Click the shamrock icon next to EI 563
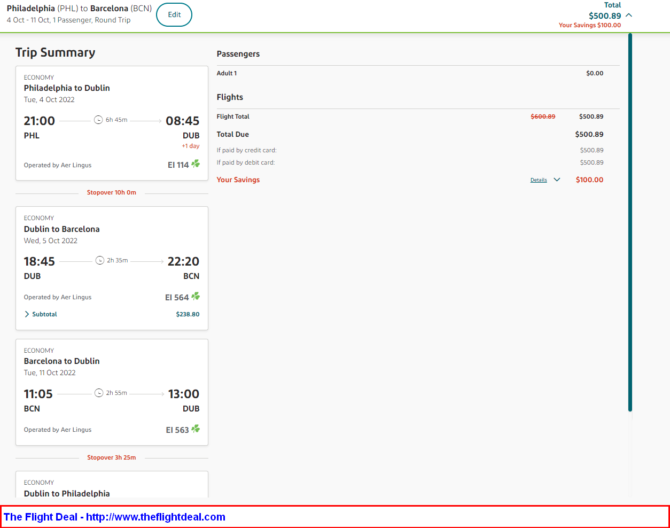670x528 pixels. point(196,429)
